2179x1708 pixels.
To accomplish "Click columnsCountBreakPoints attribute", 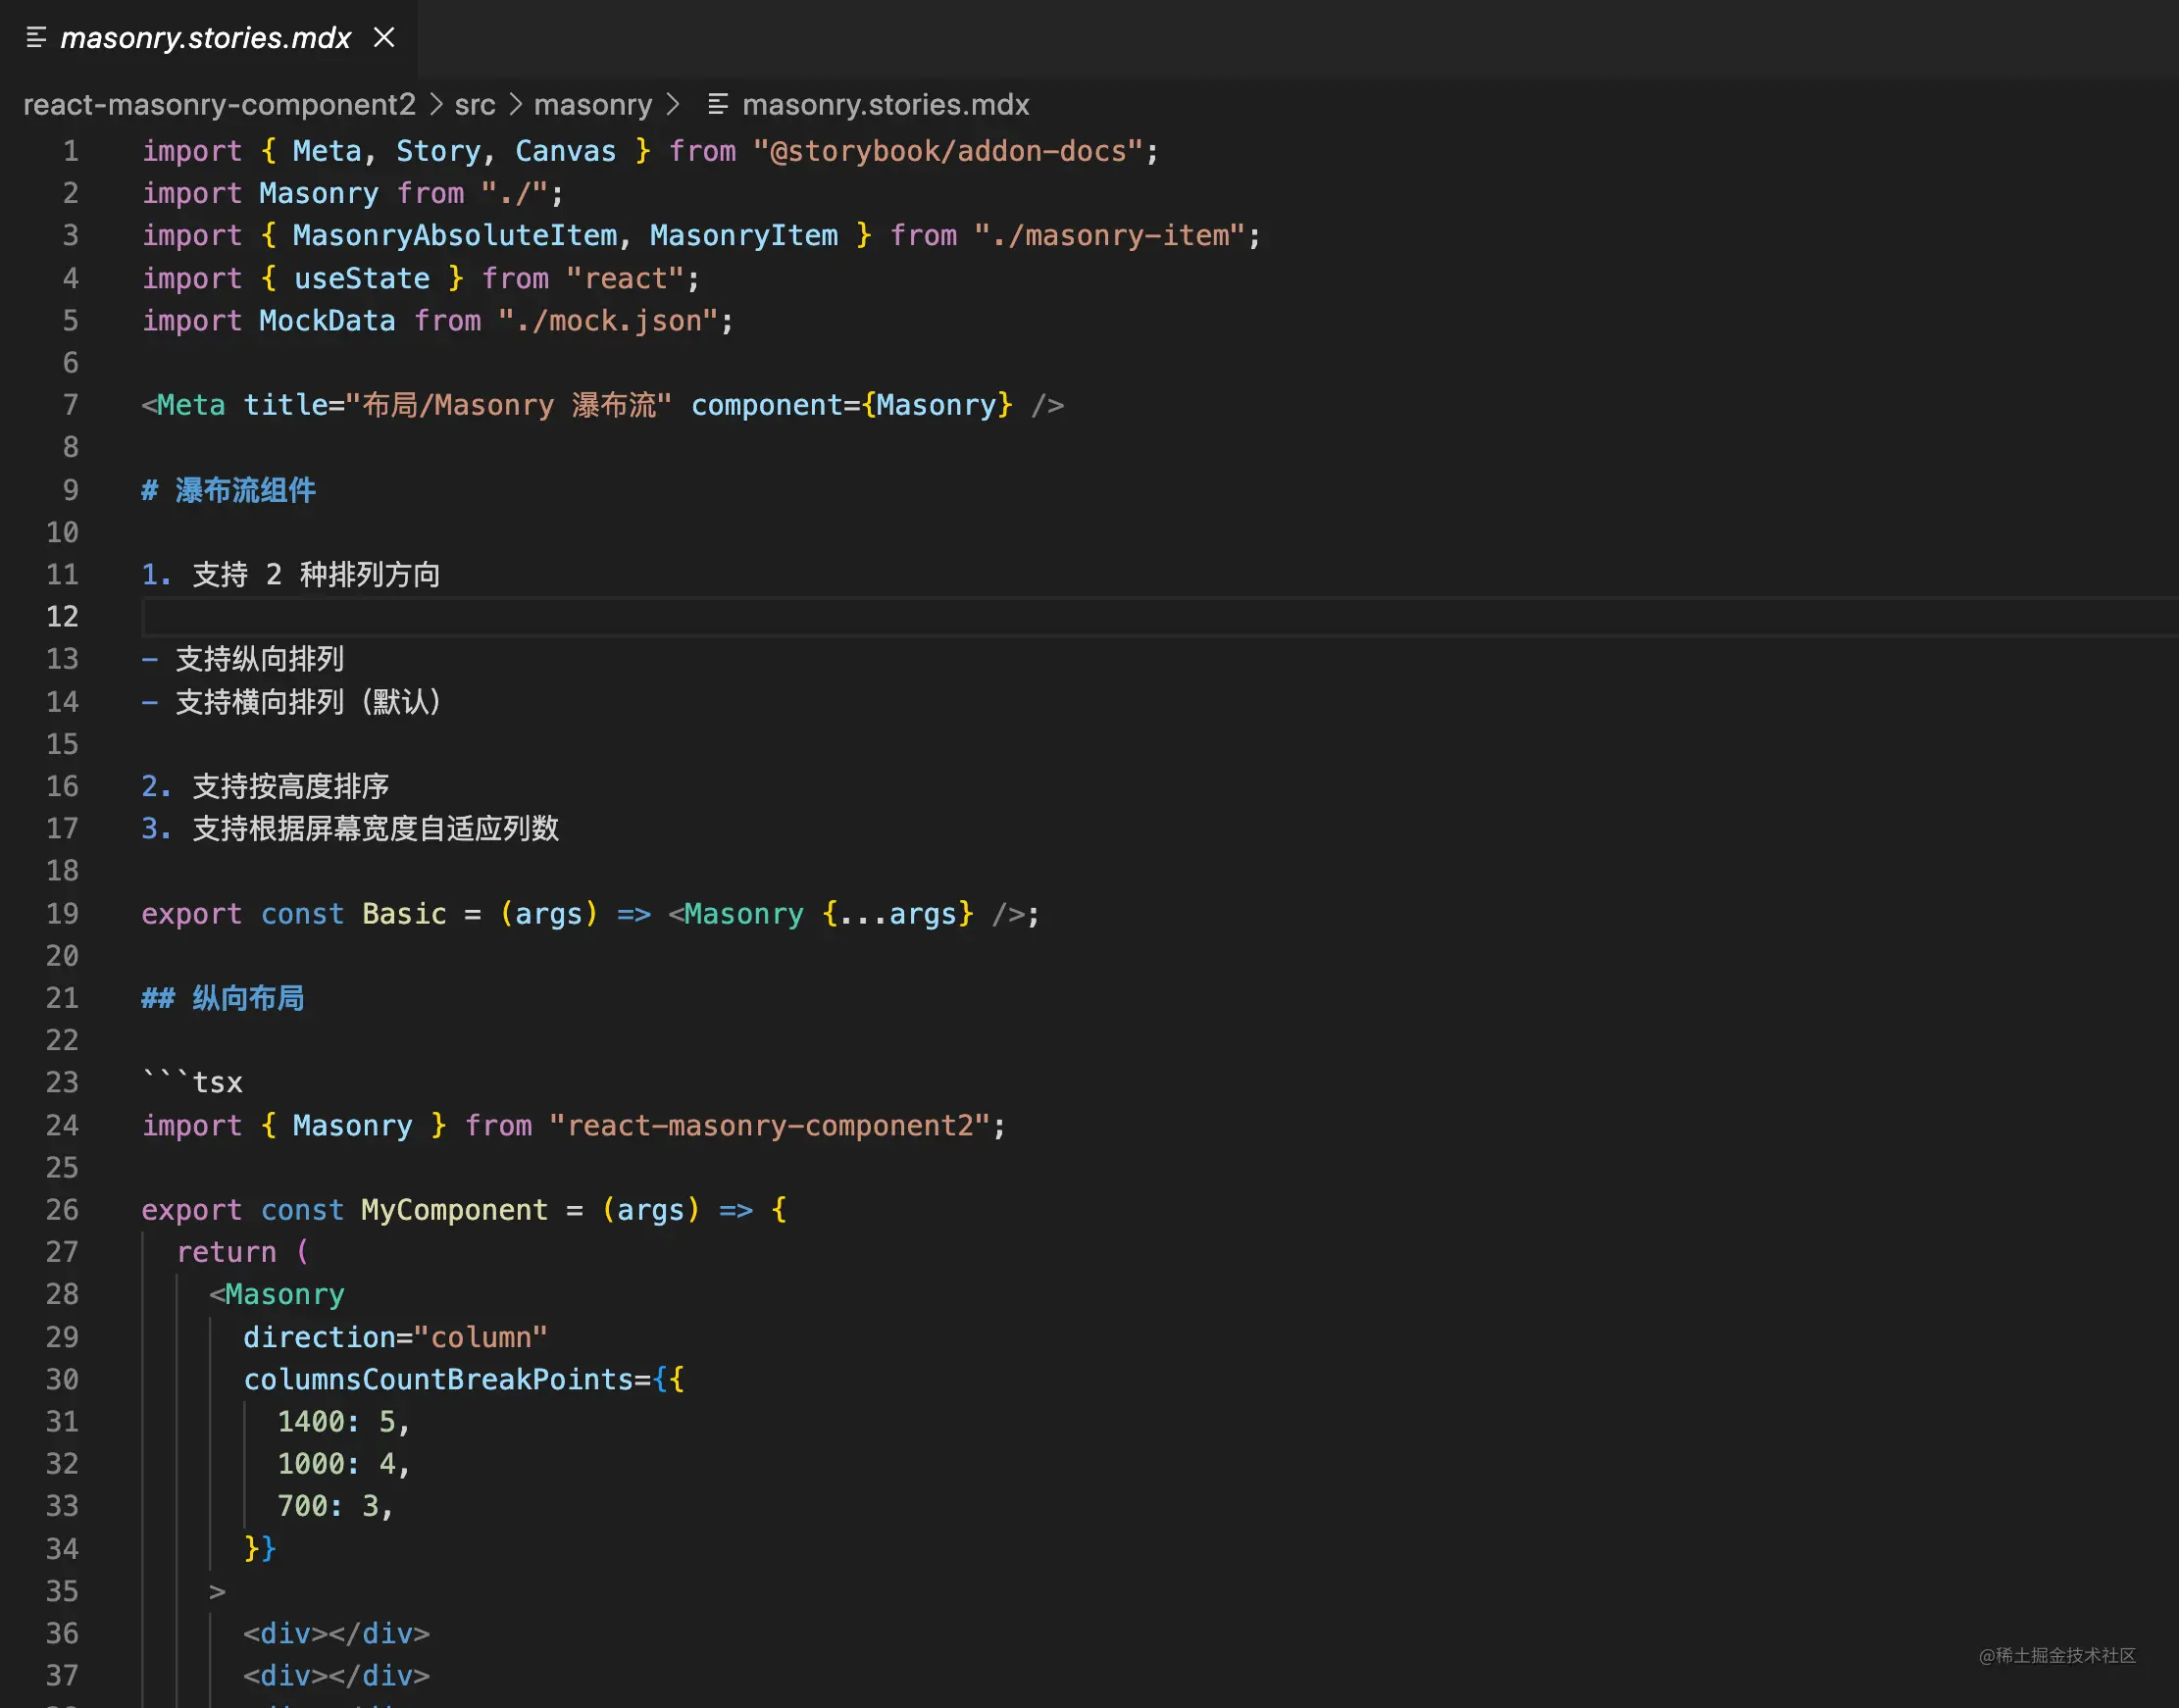I will coord(438,1379).
